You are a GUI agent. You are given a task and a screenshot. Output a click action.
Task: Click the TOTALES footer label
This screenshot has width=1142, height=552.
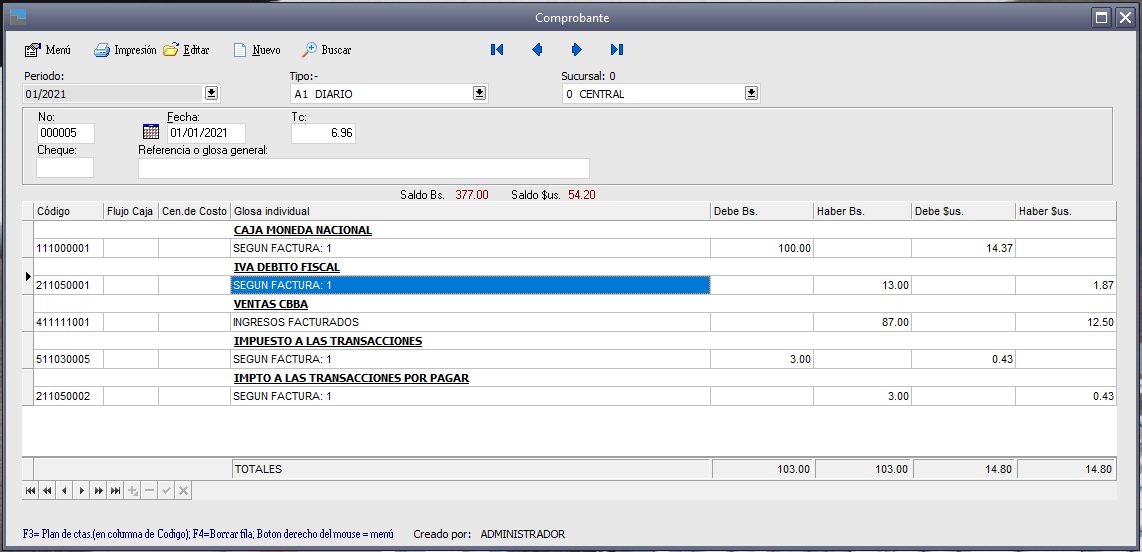pos(257,470)
